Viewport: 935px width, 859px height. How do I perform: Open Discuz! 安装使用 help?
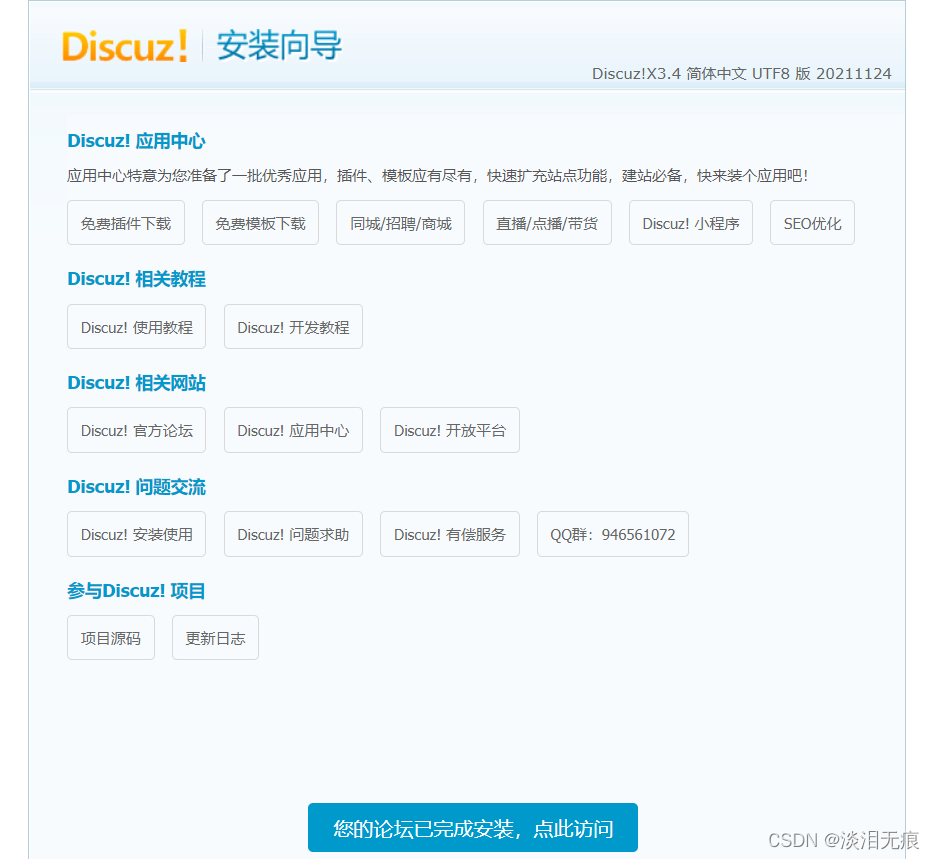(x=137, y=534)
